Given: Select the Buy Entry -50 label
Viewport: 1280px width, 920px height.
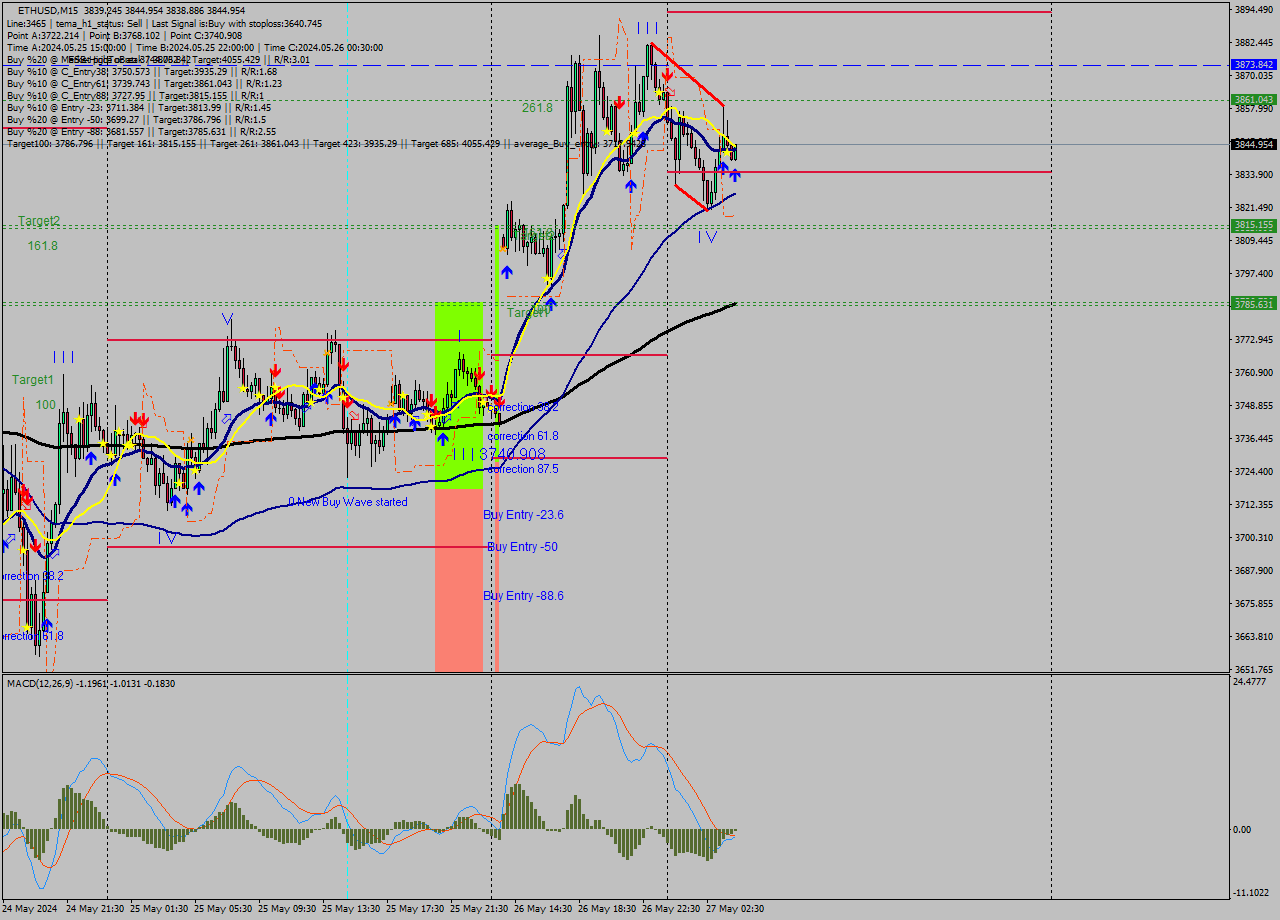Looking at the screenshot, I should pos(522,547).
